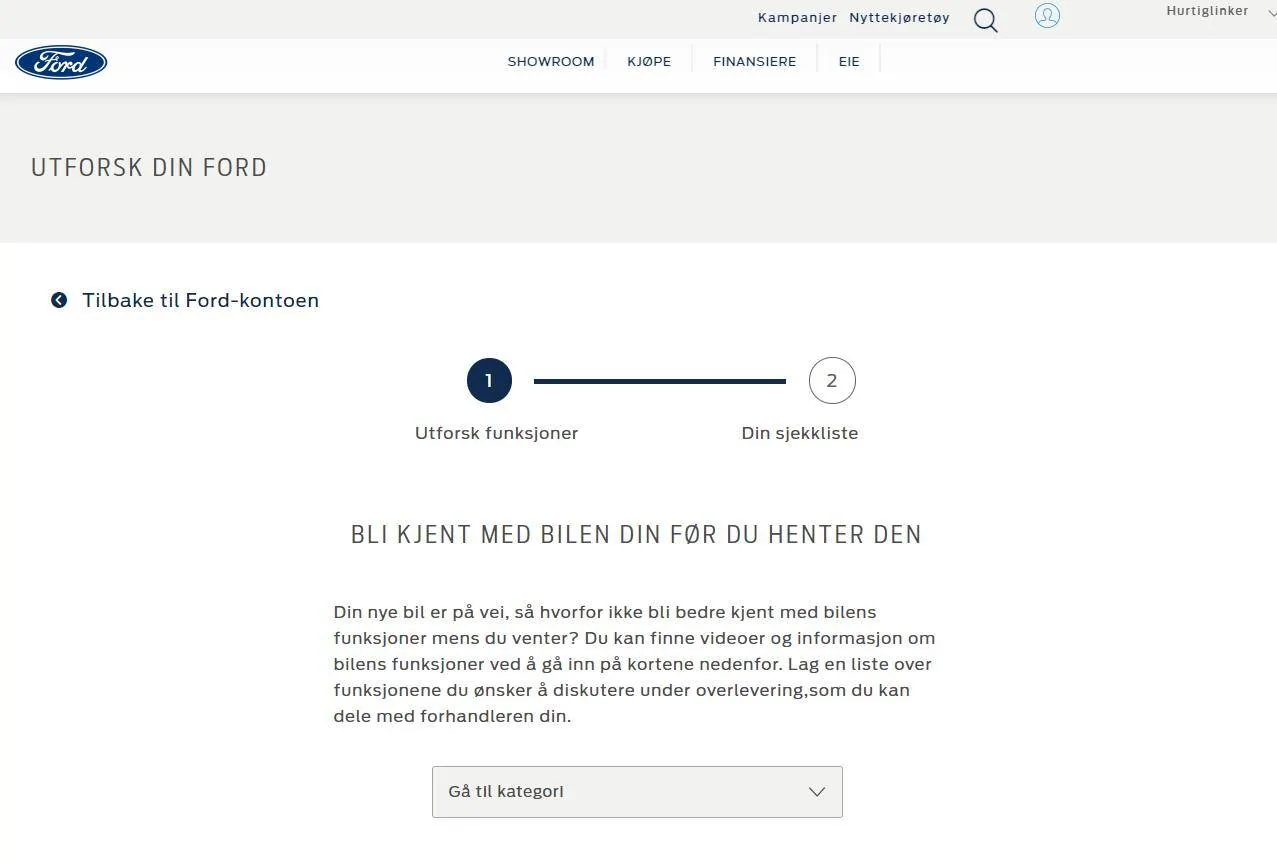Click the progress line between steps
Viewport: 1277px width, 862px height.
tap(660, 381)
